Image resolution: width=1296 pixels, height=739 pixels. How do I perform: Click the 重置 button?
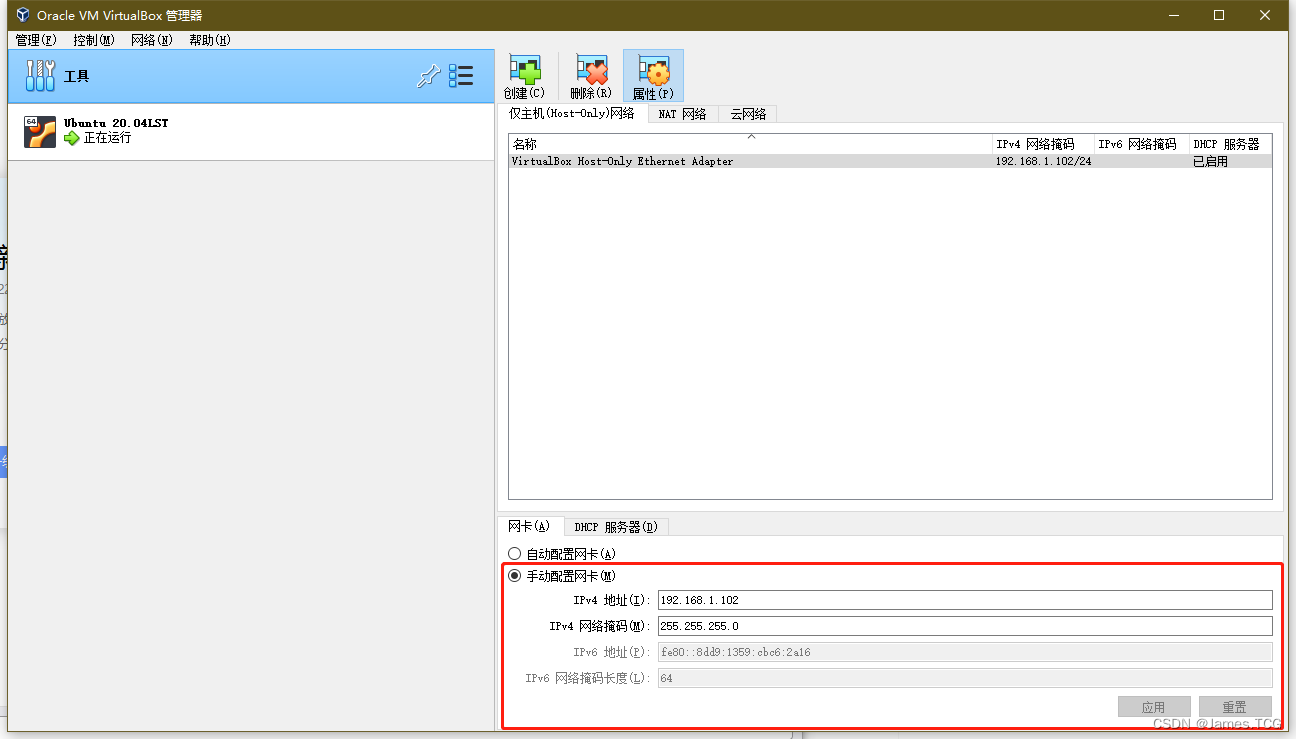pyautogui.click(x=1234, y=706)
